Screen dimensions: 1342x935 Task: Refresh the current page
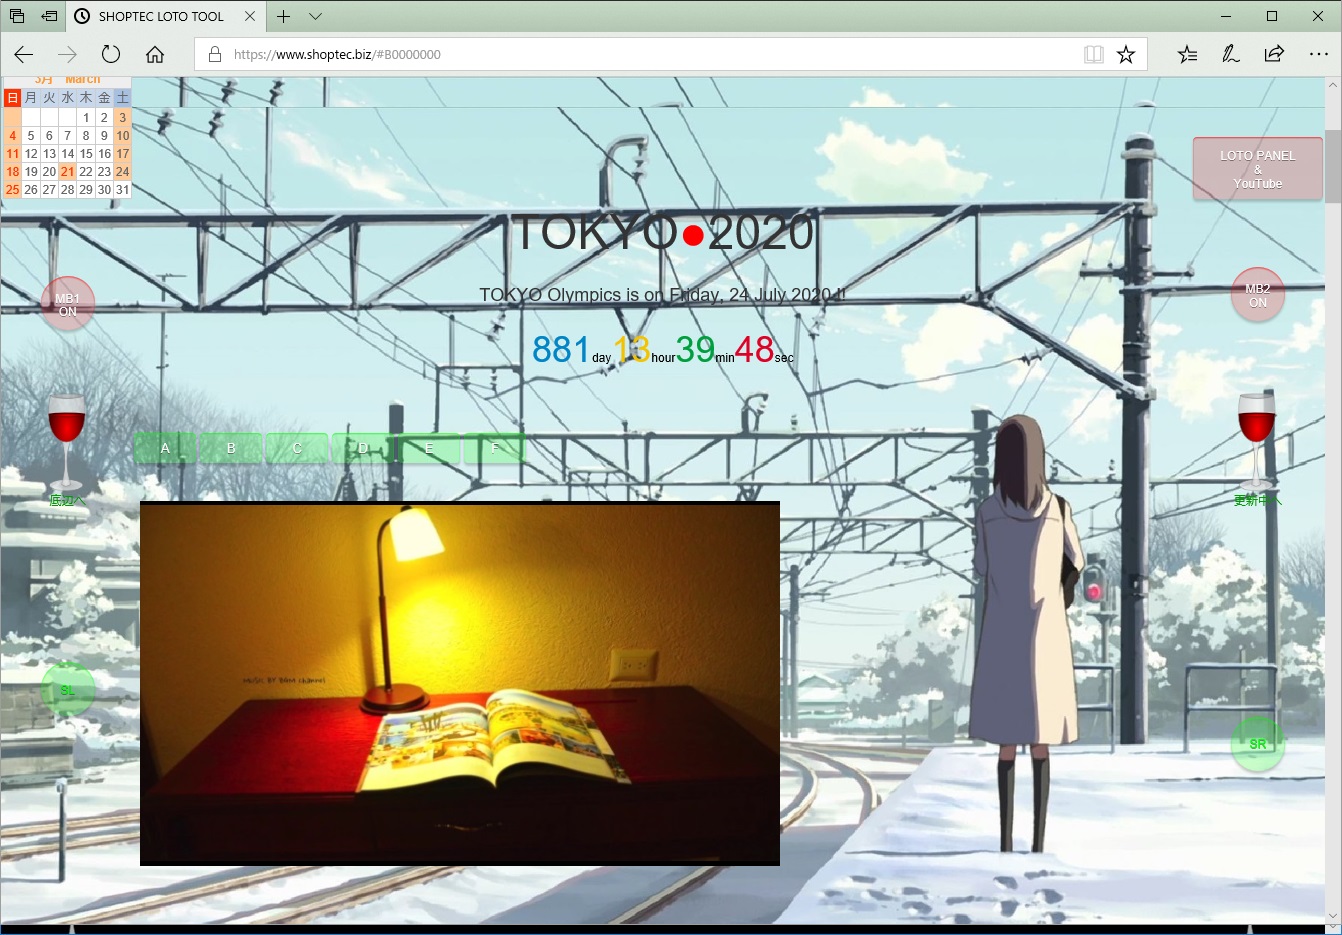(111, 54)
